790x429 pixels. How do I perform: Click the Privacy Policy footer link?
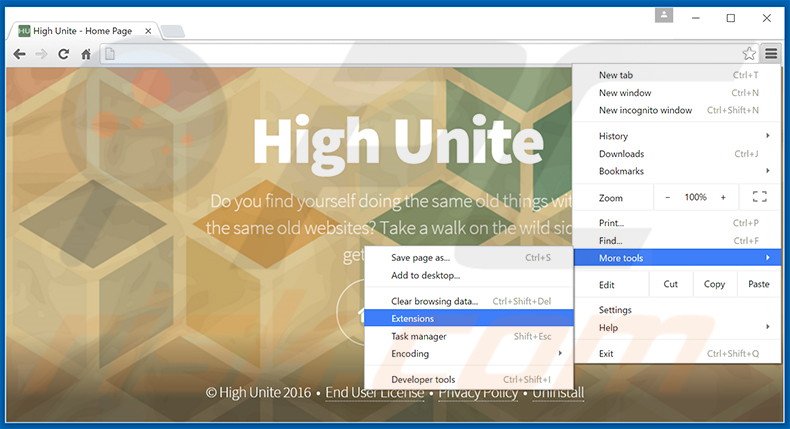tap(478, 393)
